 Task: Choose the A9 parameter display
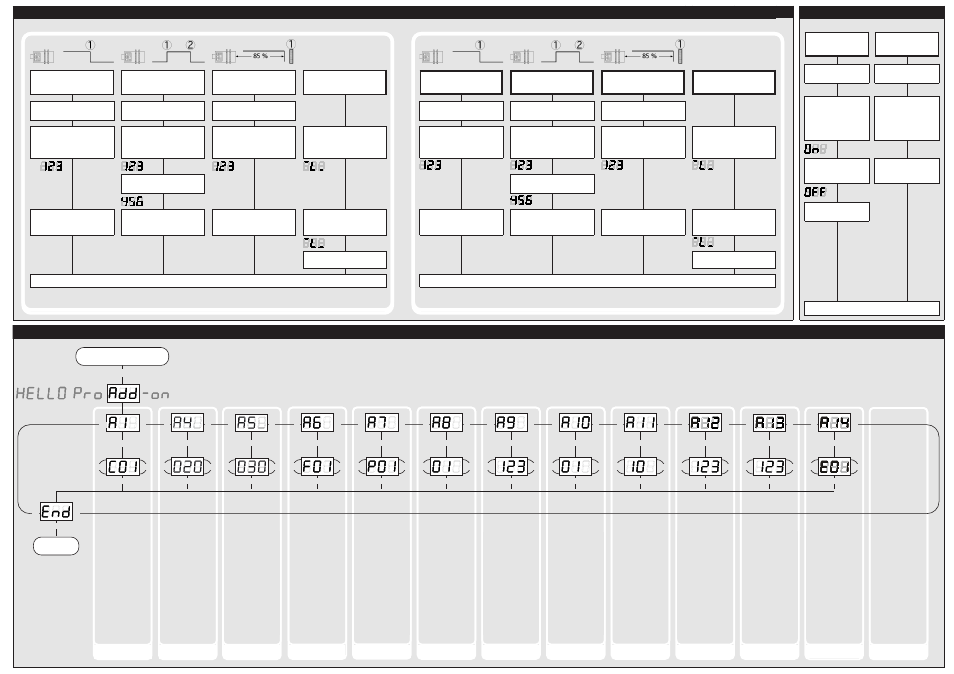[511, 423]
